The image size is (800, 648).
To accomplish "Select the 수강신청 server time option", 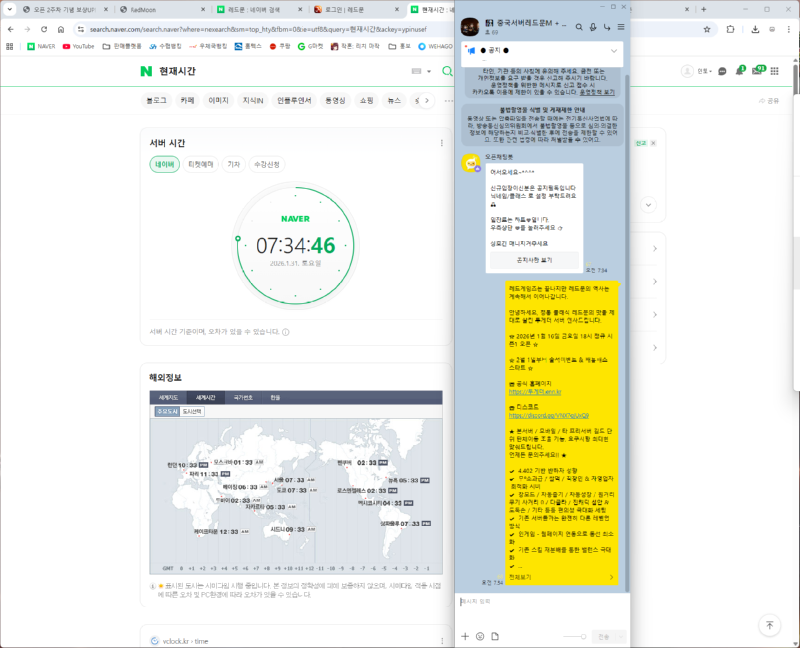I will 267,164.
